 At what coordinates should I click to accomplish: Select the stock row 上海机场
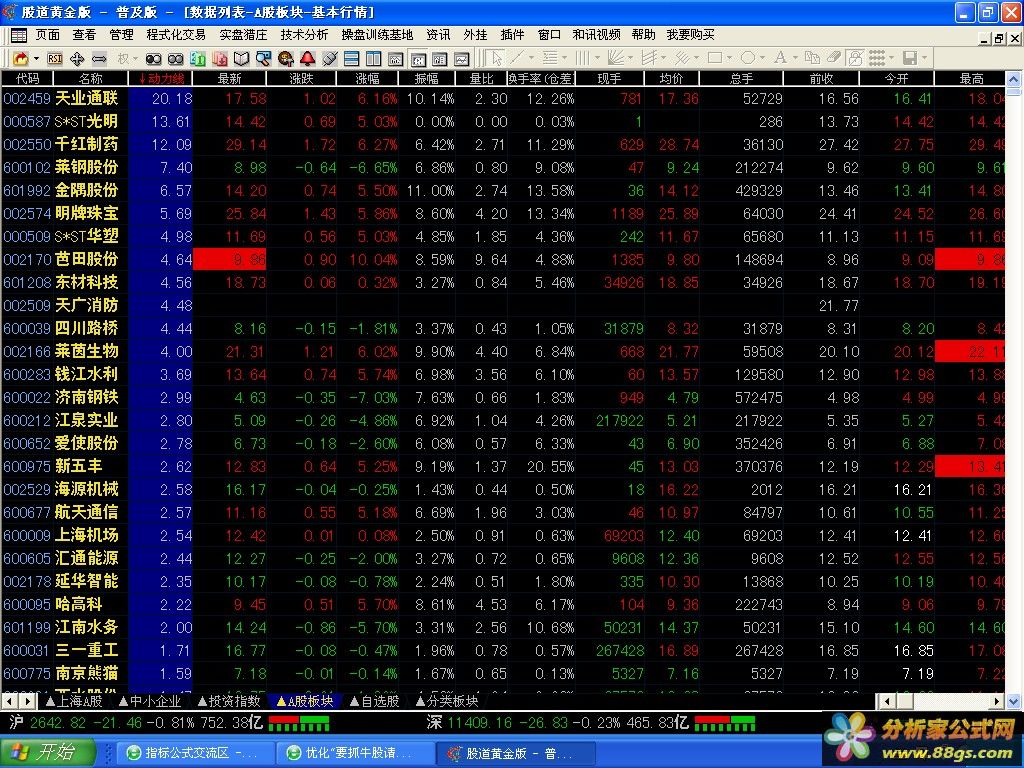pos(503,536)
